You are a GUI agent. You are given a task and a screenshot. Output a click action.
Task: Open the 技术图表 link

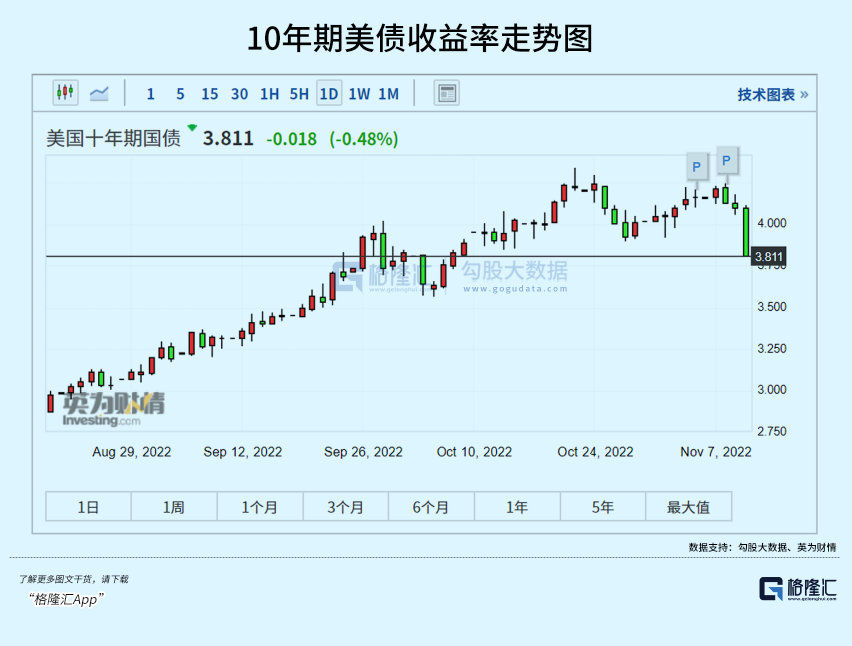coord(773,95)
